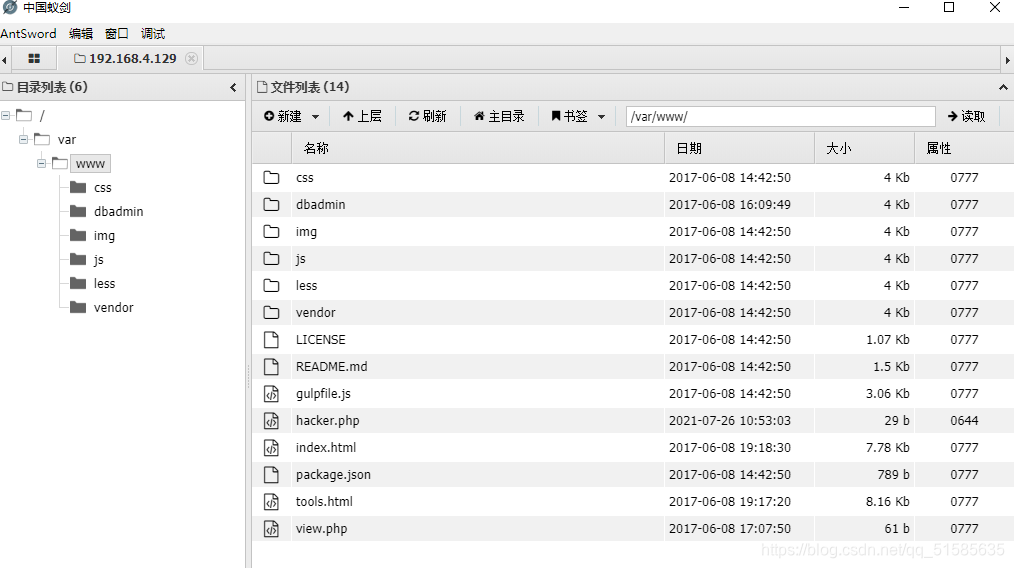Collapse the root / tree node

pos(5,116)
